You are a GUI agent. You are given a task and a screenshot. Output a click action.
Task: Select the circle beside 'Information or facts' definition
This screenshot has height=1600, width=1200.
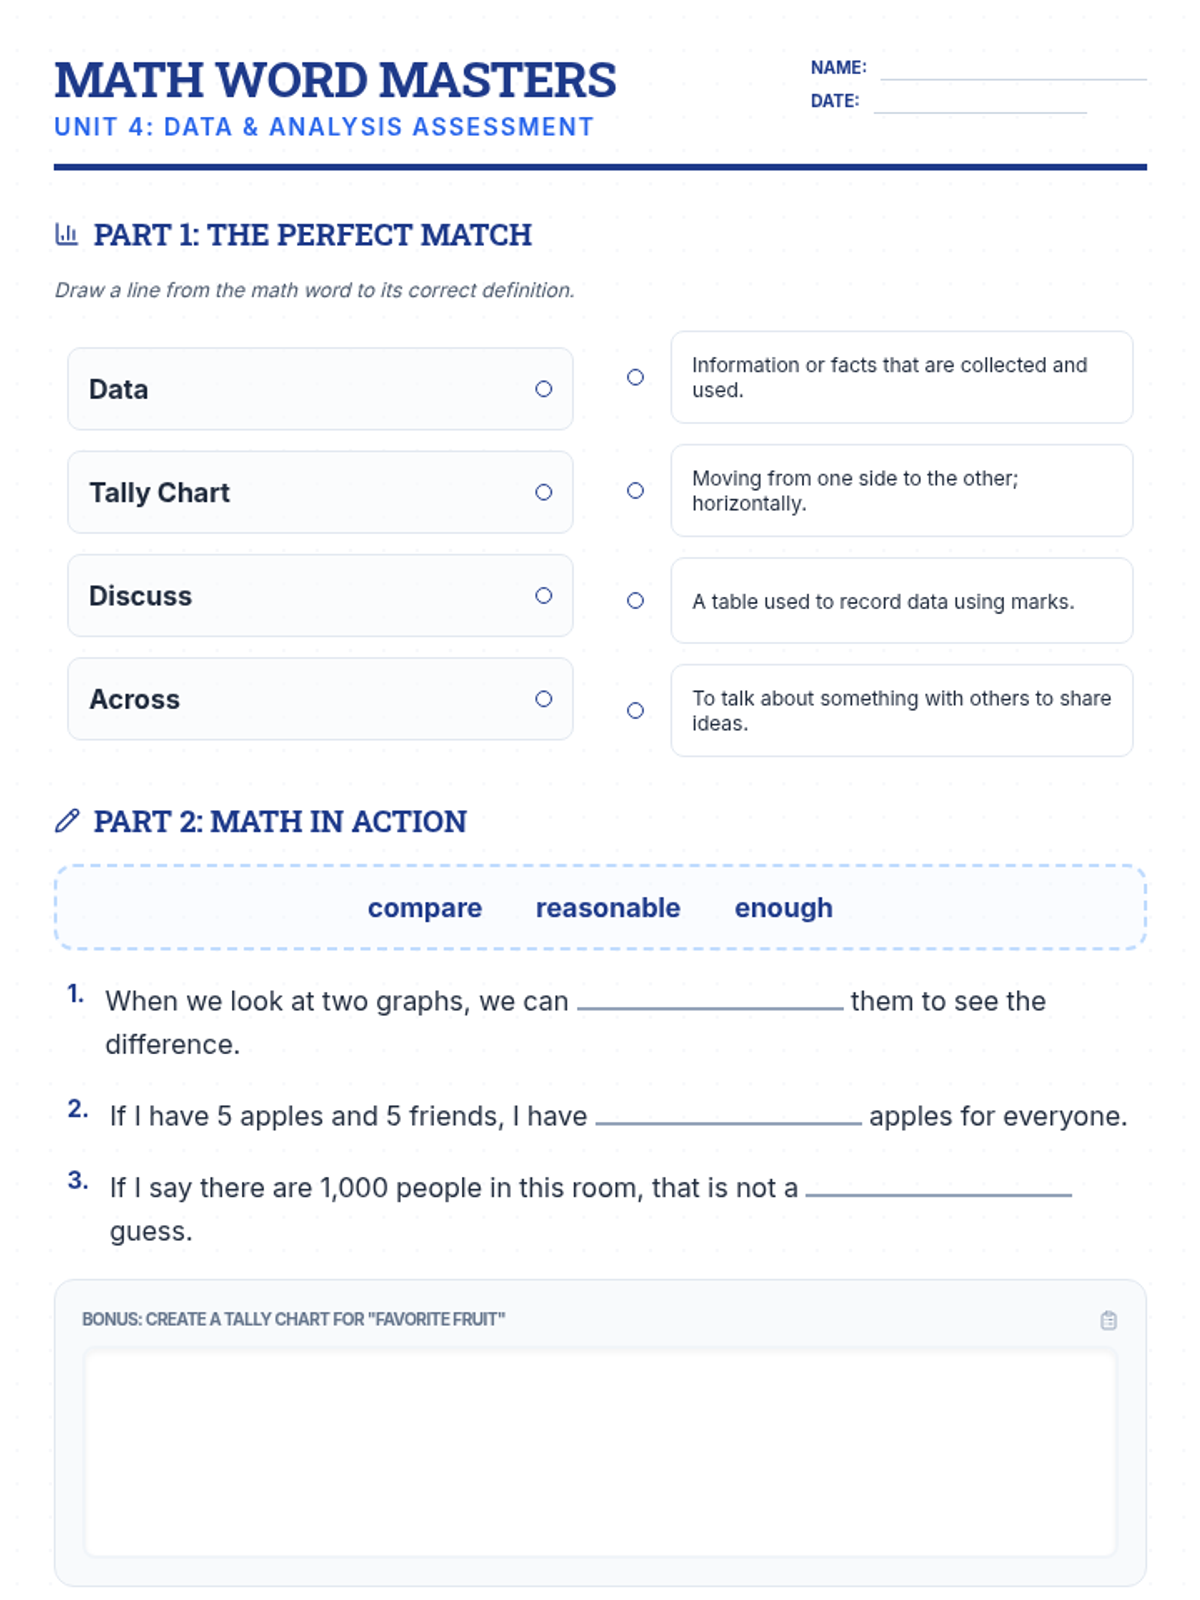click(635, 377)
